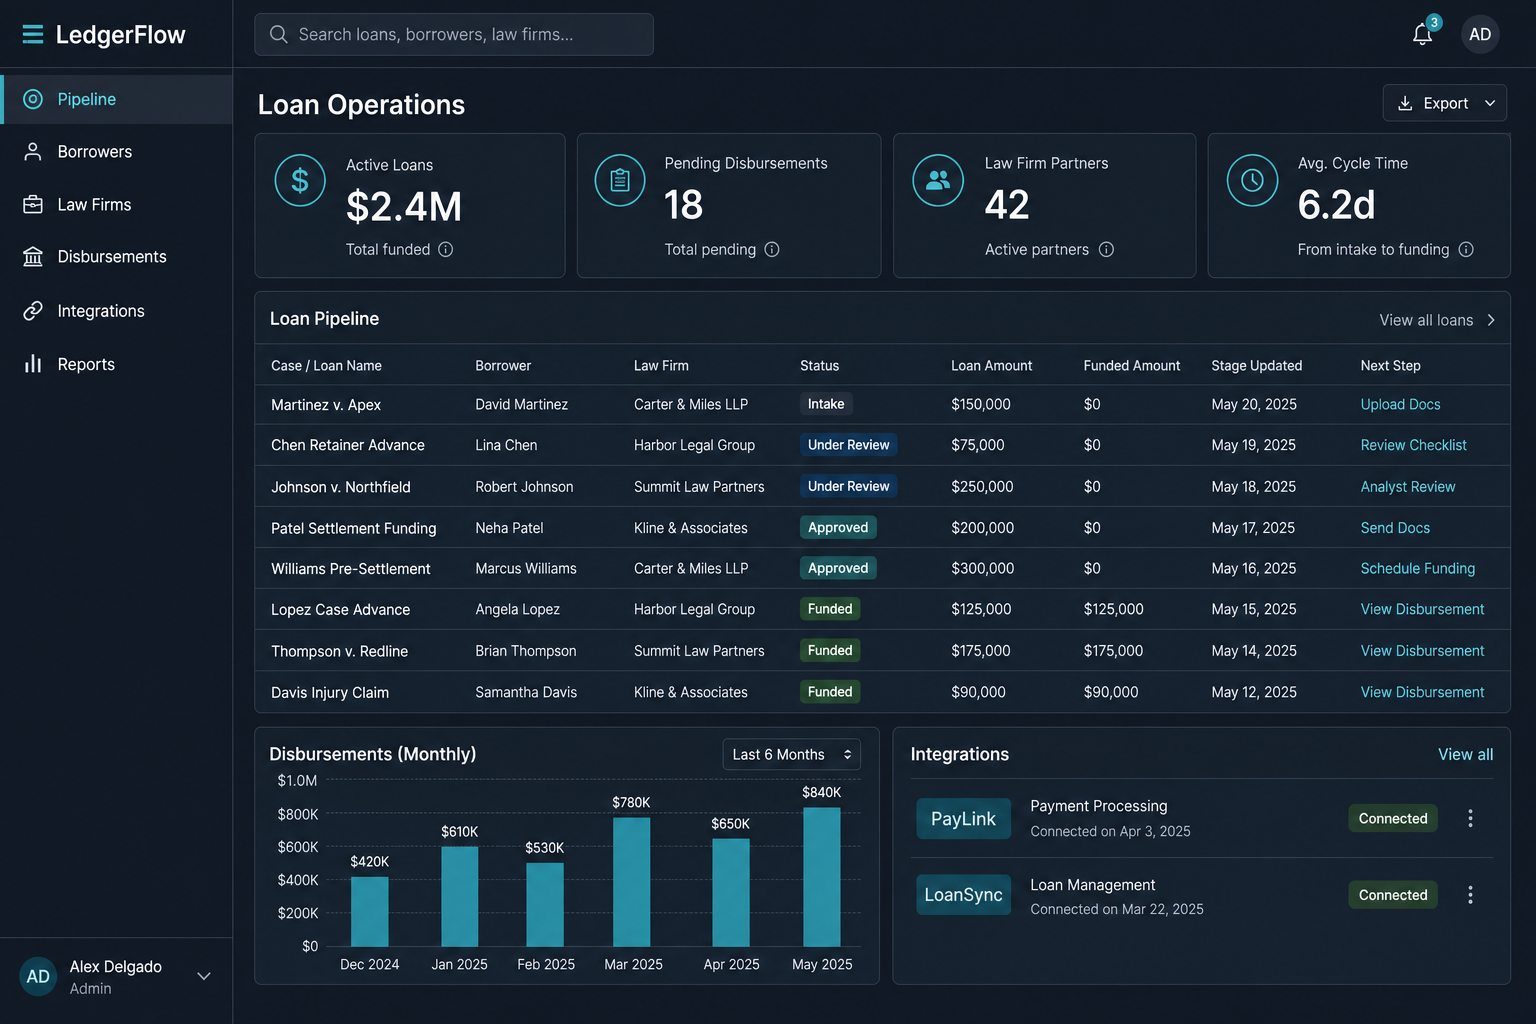
Task: Click the Reports bar chart icon
Action: [x=33, y=364]
